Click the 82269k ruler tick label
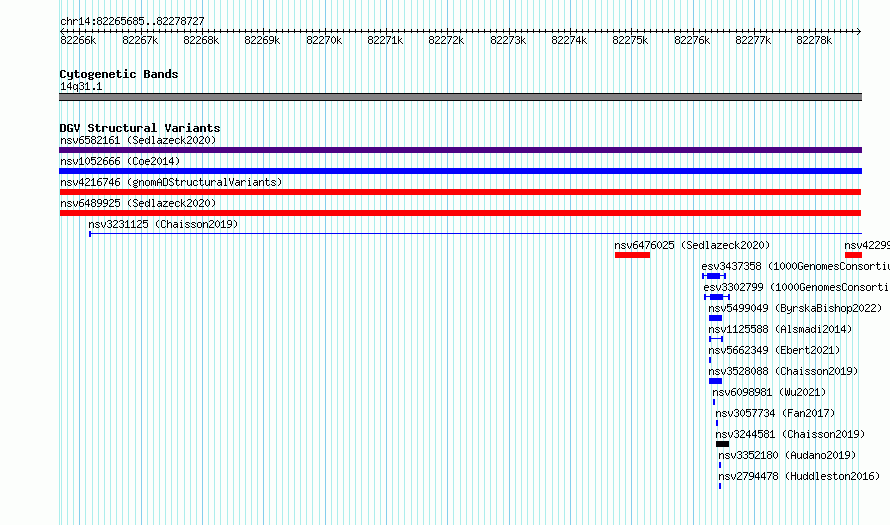The height and width of the screenshot is (525, 890). (x=262, y=40)
